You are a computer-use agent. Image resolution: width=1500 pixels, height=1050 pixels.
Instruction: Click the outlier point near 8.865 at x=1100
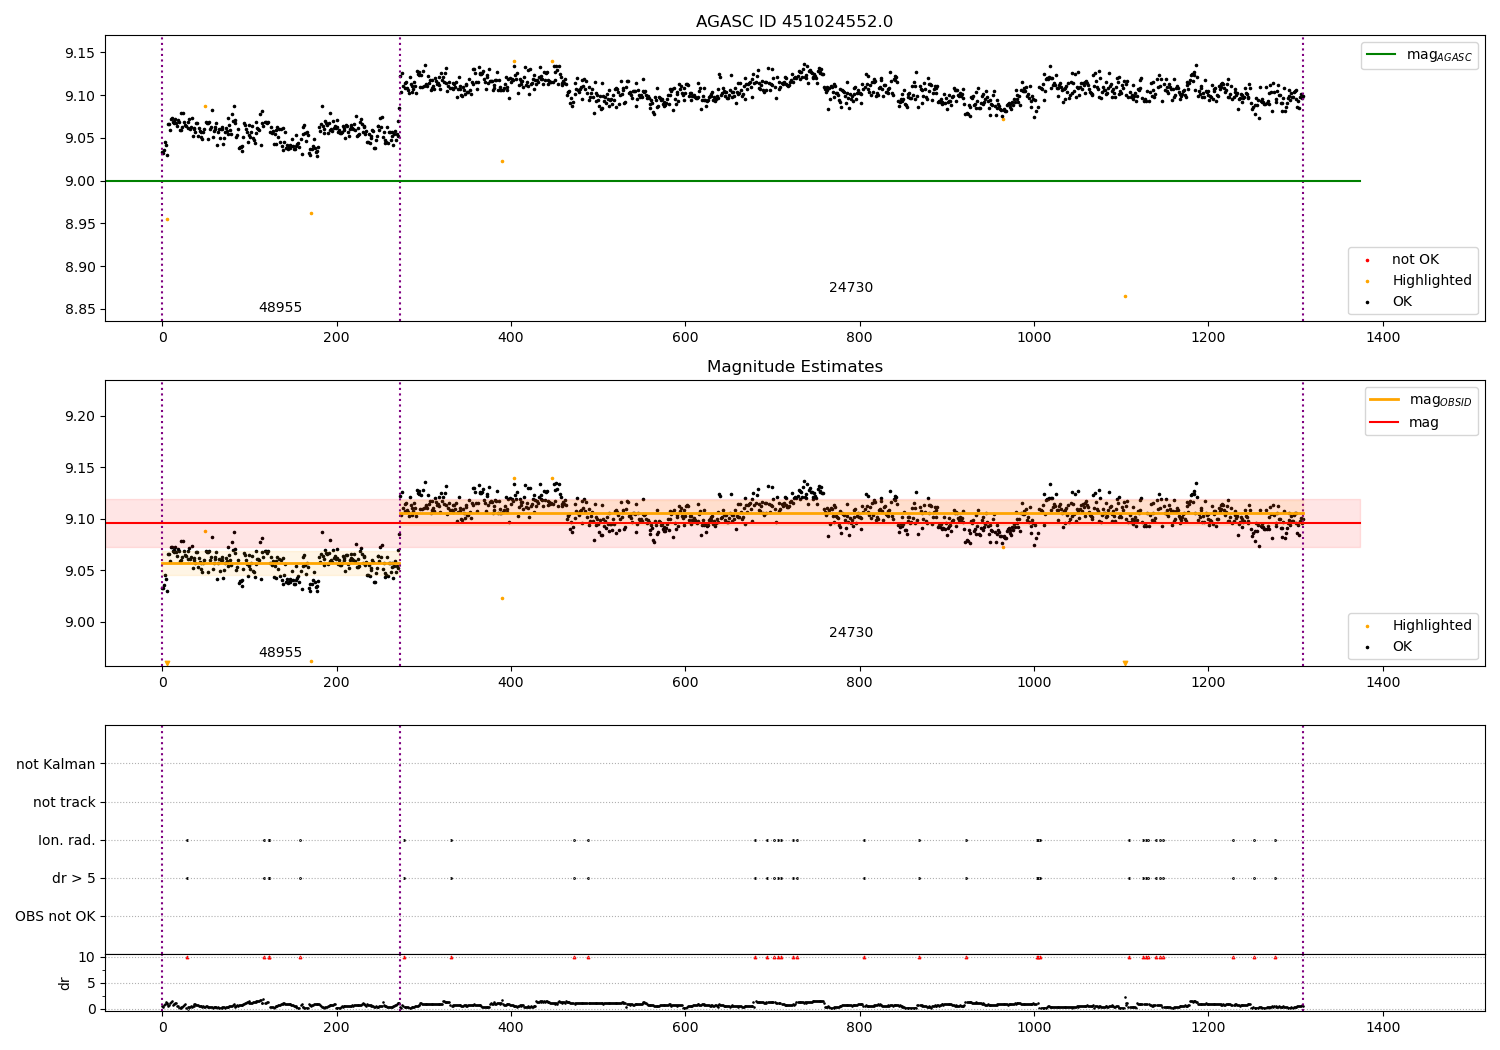pos(1125,296)
